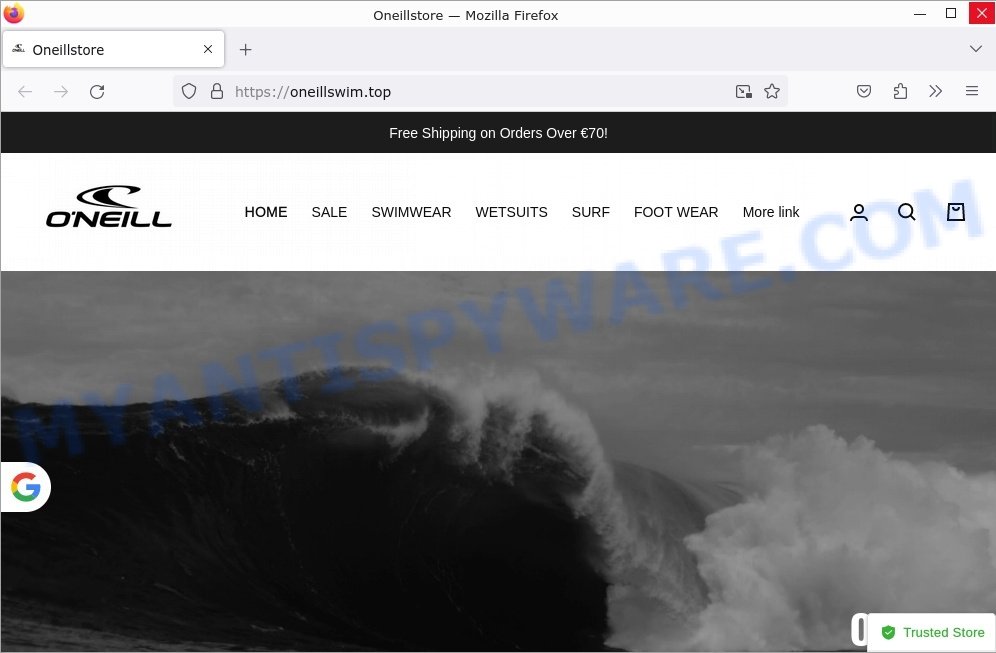Open the HOME nav item
This screenshot has width=996, height=653.
click(x=266, y=212)
